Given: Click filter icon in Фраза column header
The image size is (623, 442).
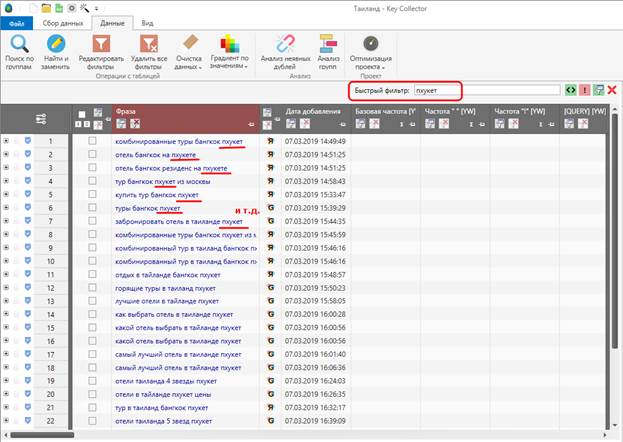Looking at the screenshot, I should (x=121, y=124).
